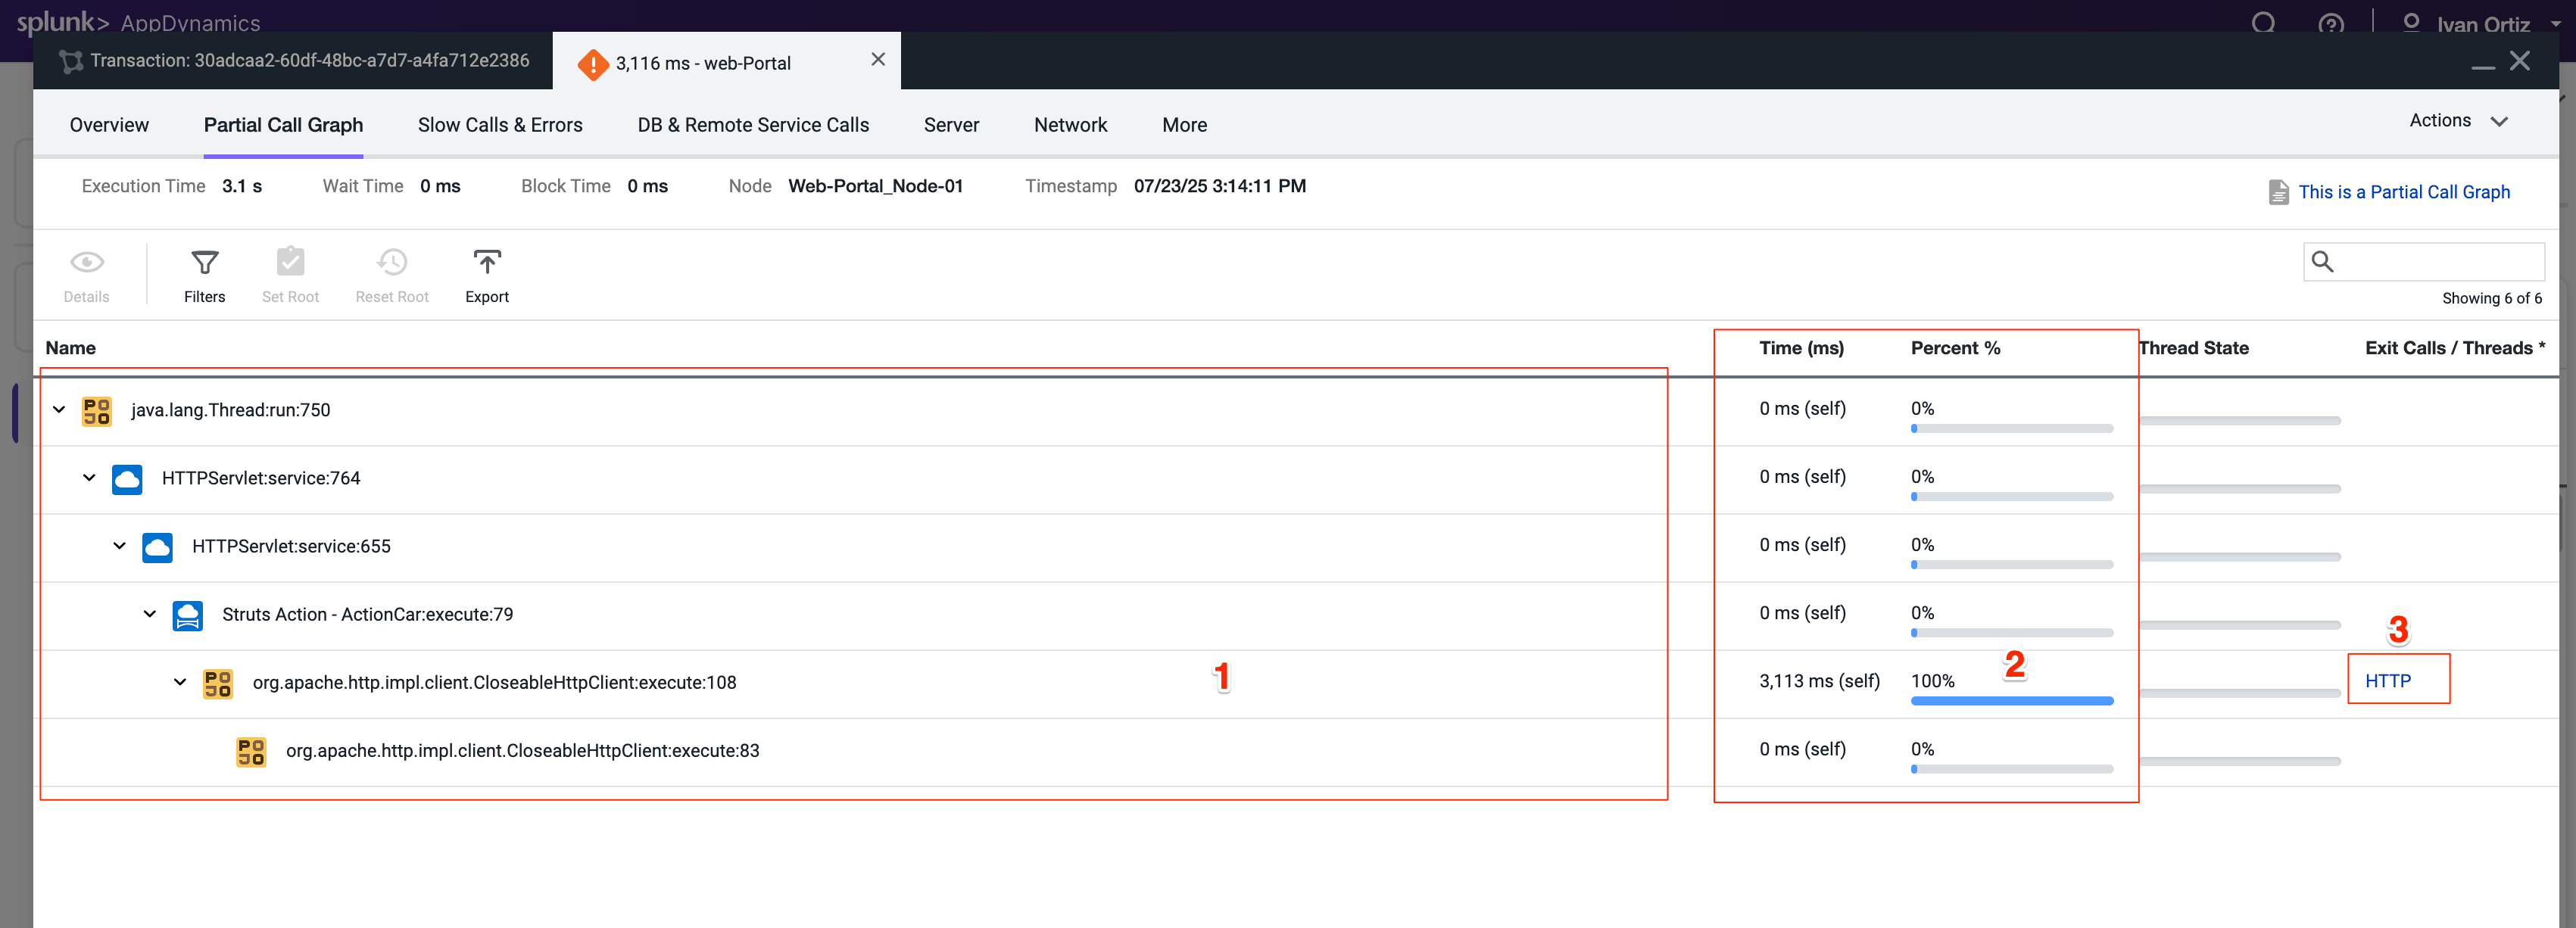Click the Export icon

[487, 273]
